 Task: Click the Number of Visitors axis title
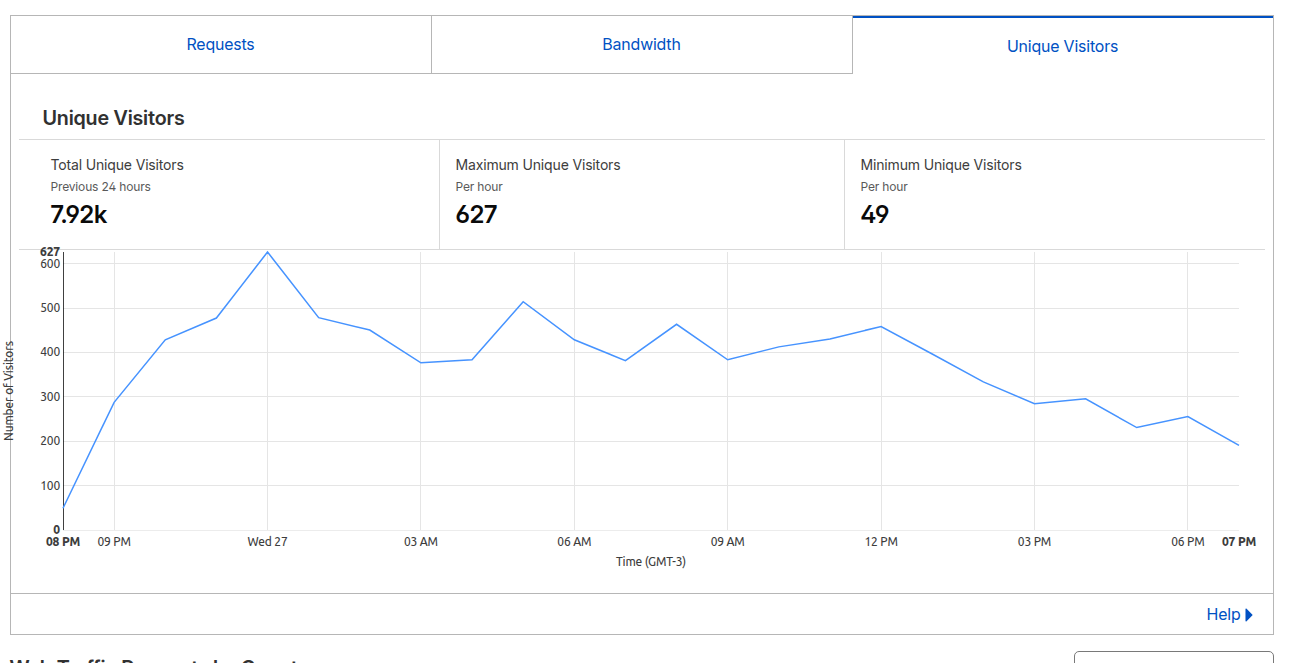tap(9, 391)
